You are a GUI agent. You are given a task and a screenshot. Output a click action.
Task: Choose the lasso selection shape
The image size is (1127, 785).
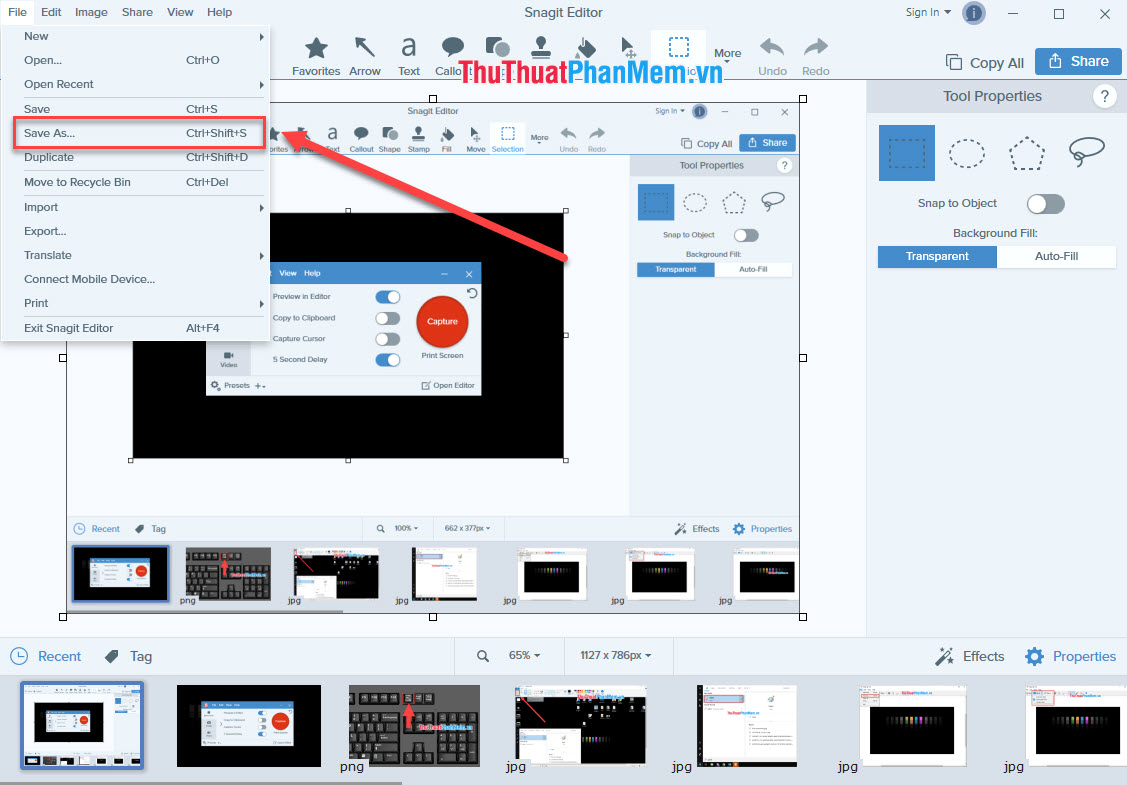tap(1086, 151)
